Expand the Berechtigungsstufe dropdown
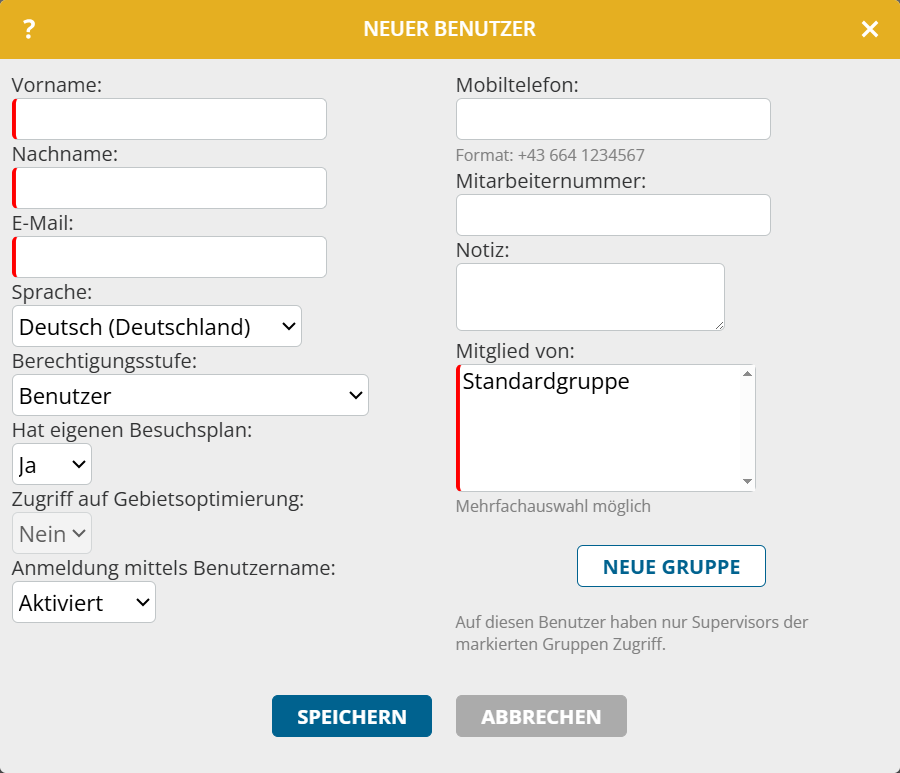 (190, 395)
